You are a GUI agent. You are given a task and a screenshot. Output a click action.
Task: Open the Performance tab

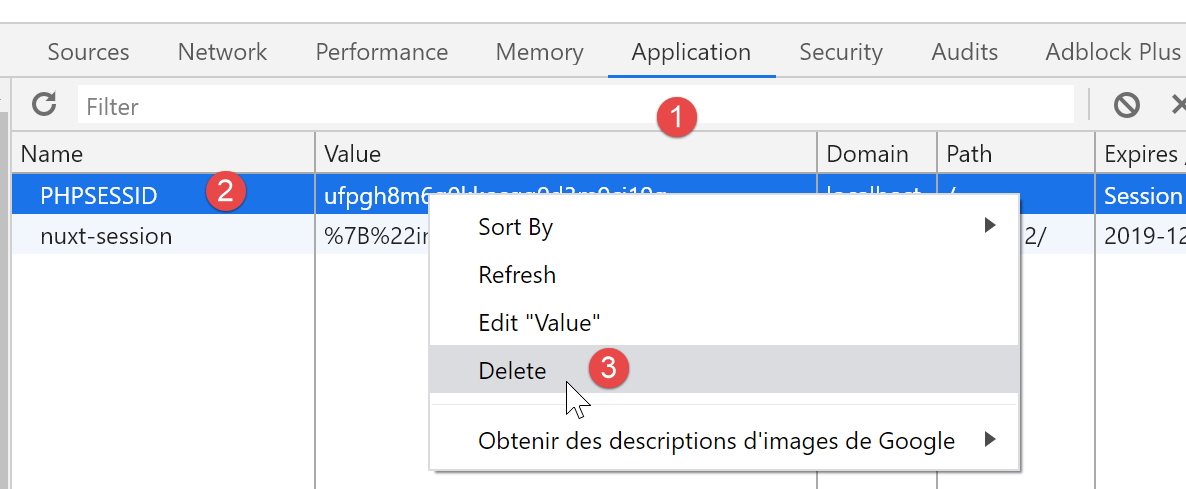[x=381, y=52]
